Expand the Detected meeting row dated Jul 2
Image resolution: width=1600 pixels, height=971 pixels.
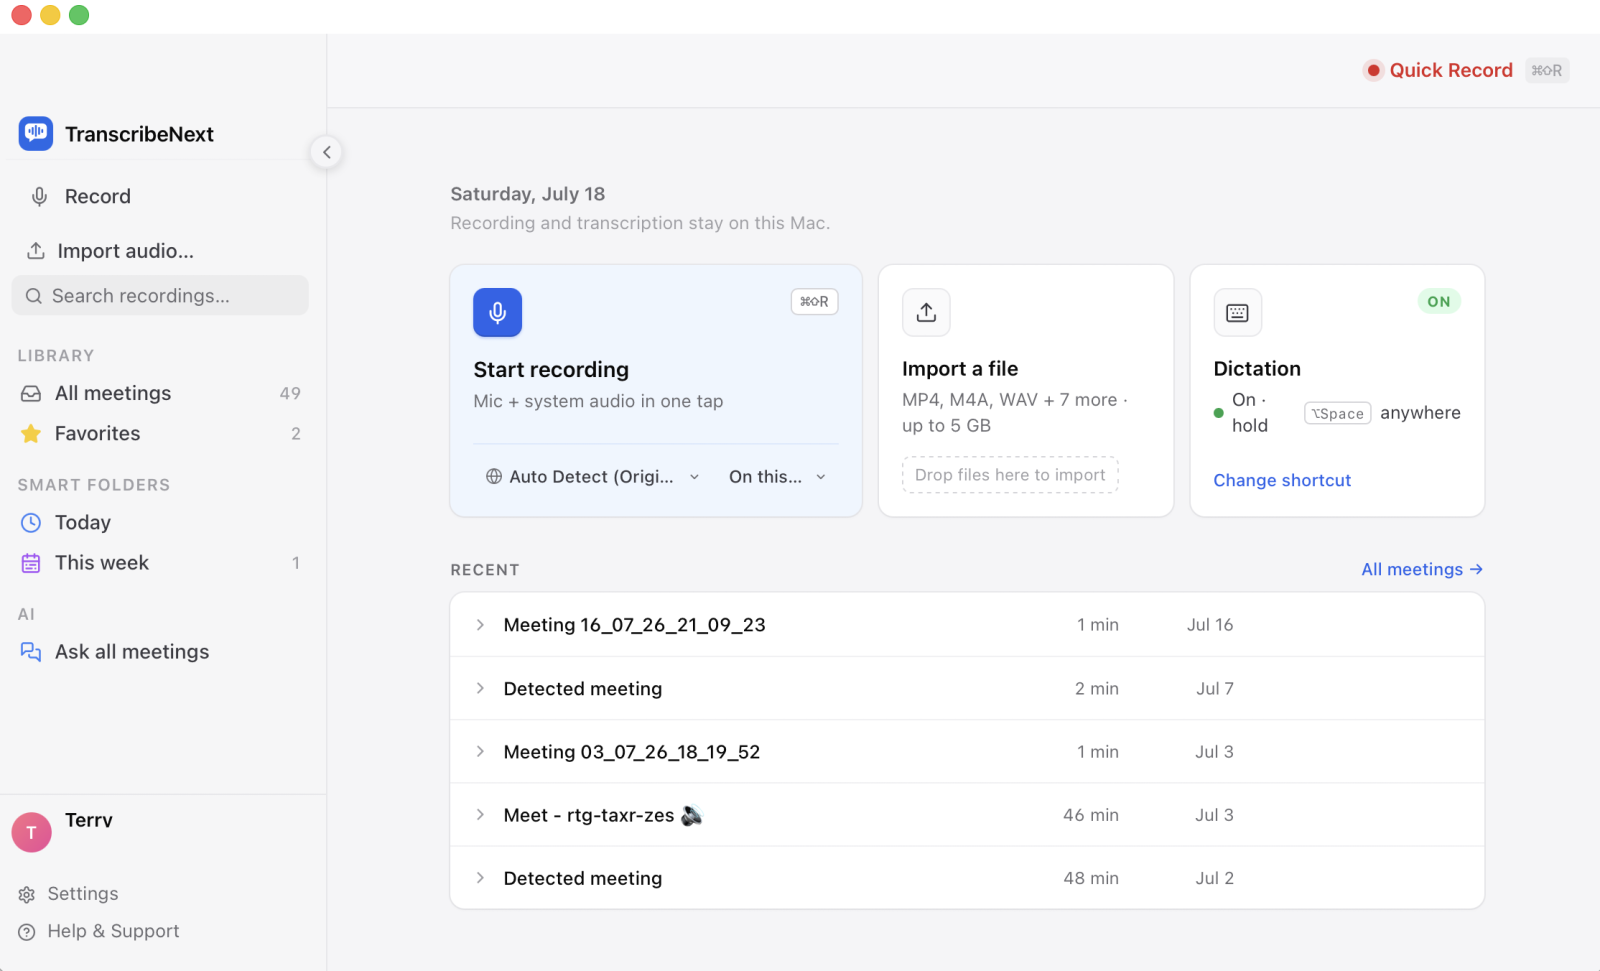[x=480, y=878]
